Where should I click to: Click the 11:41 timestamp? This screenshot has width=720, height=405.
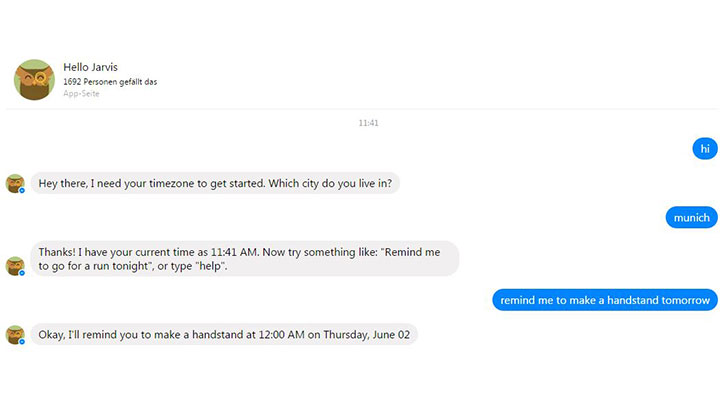tap(368, 123)
